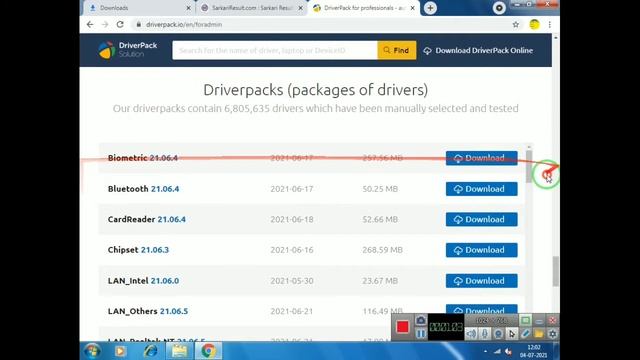This screenshot has width=640, height=360.
Task: Open Chrome three-dot menu
Action: point(550,24)
